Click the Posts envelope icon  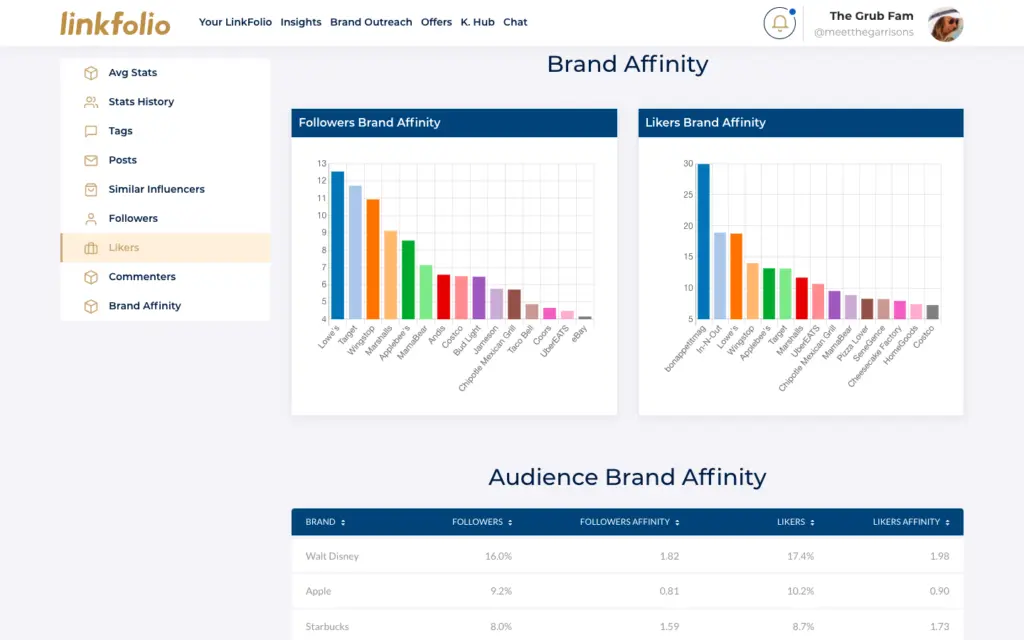pyautogui.click(x=91, y=160)
